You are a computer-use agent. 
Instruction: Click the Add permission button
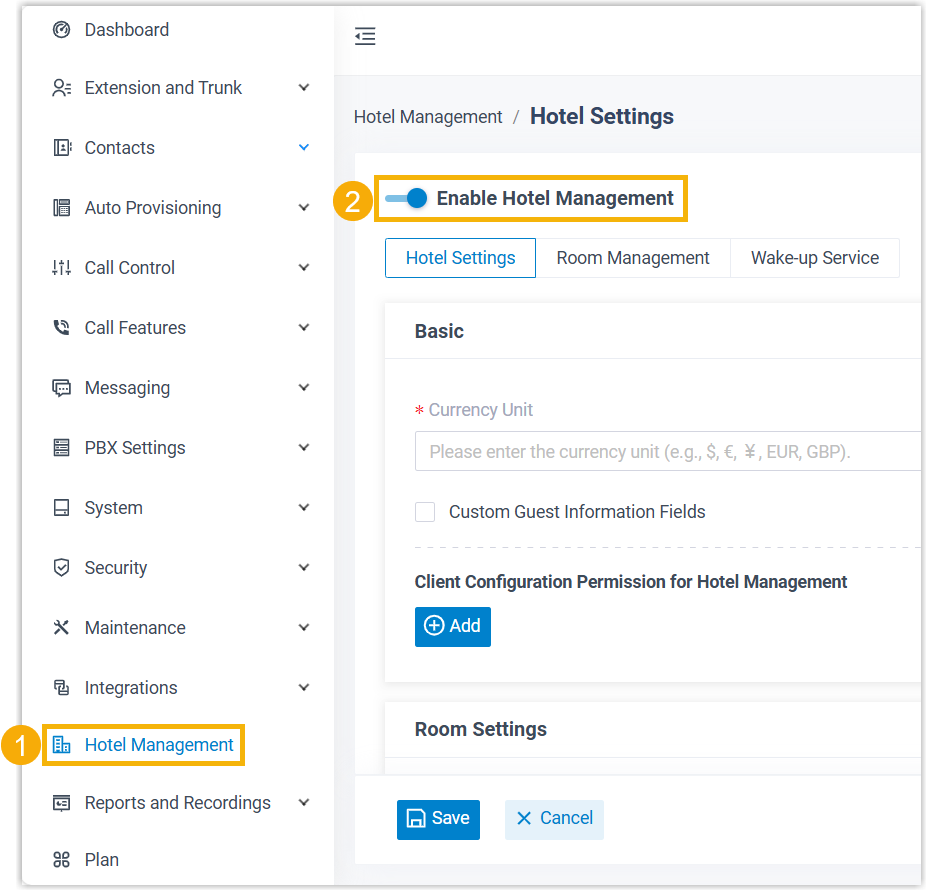453,626
